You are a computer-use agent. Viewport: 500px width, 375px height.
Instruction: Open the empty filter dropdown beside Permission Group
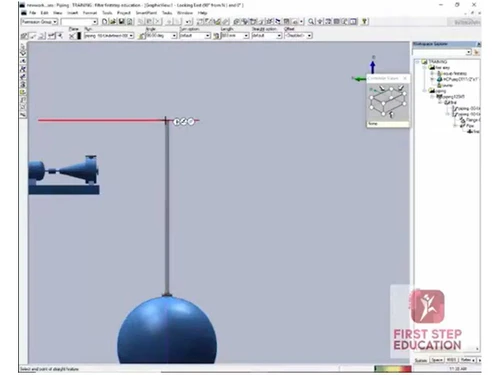[x=79, y=22]
